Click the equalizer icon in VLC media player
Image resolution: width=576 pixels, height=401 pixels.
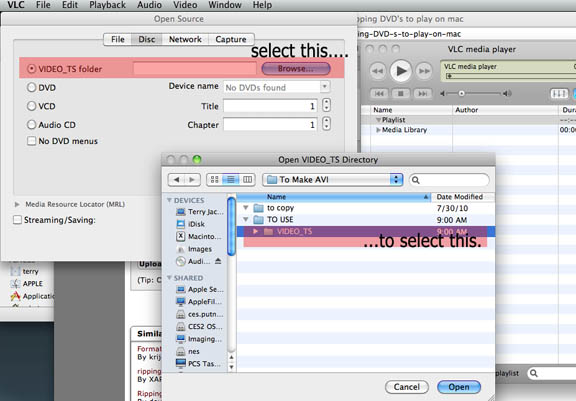click(559, 94)
